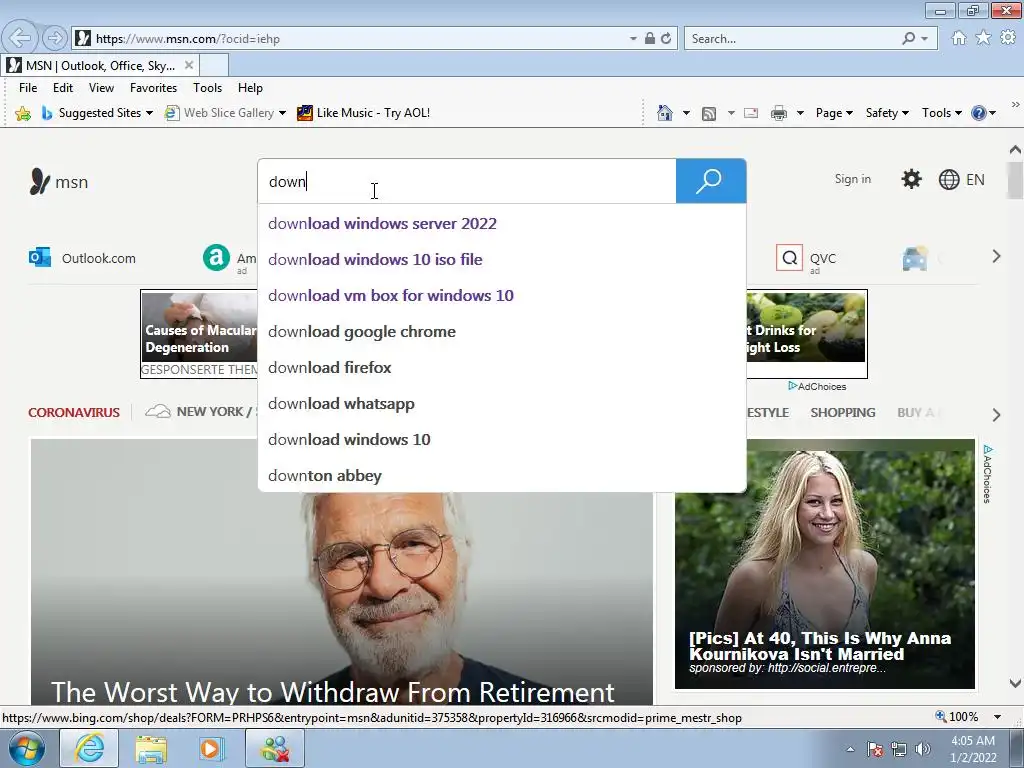Click the page vertical scrollbar thumb
This screenshot has height=768, width=1024.
1015,180
